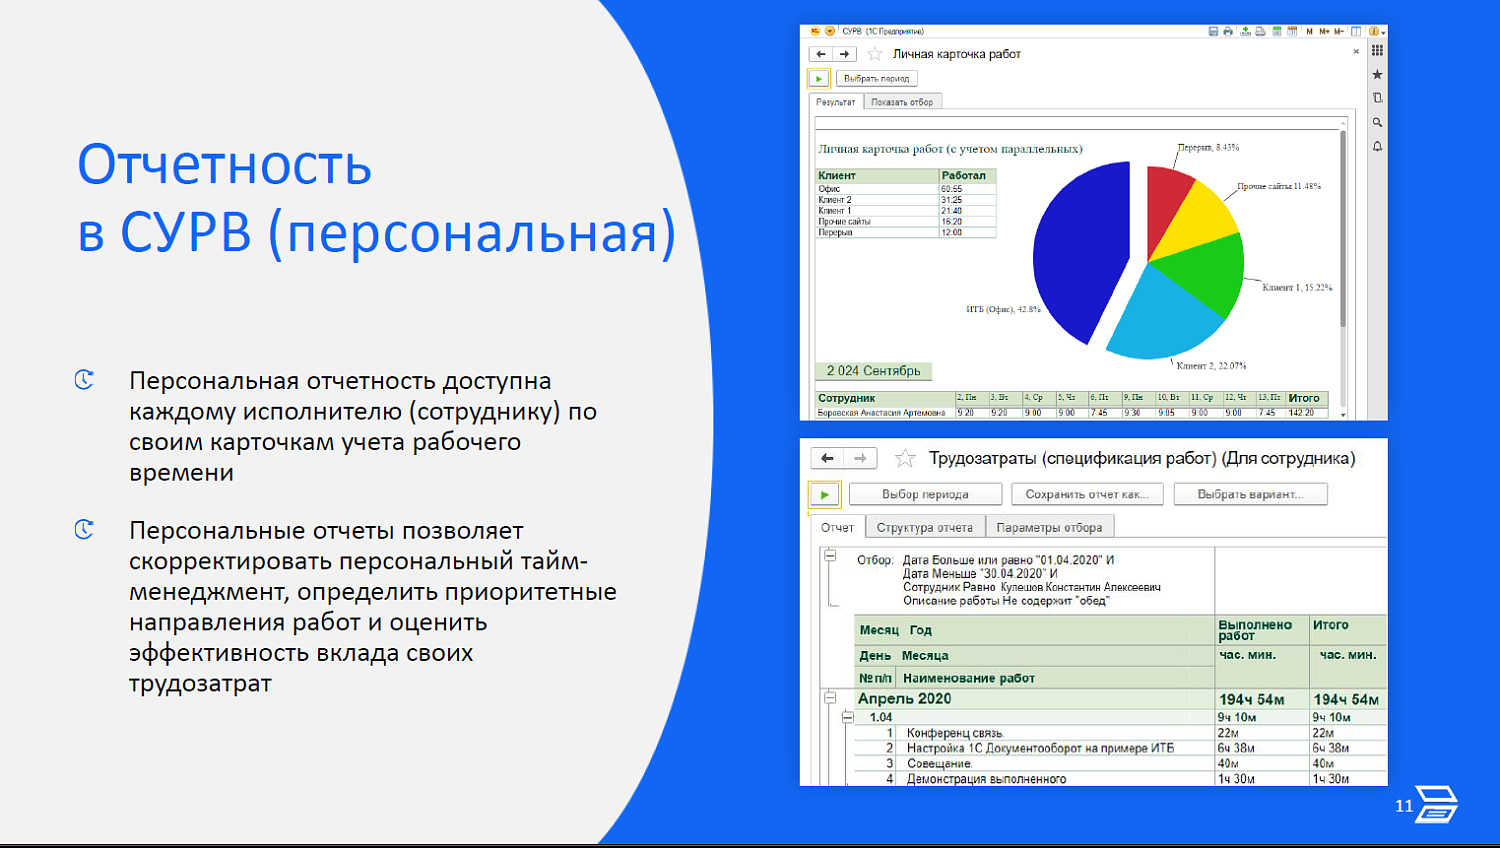Screen dimensions: 1500x848
Task: Click the Save icon in СУРВ title bar
Action: 1213,31
